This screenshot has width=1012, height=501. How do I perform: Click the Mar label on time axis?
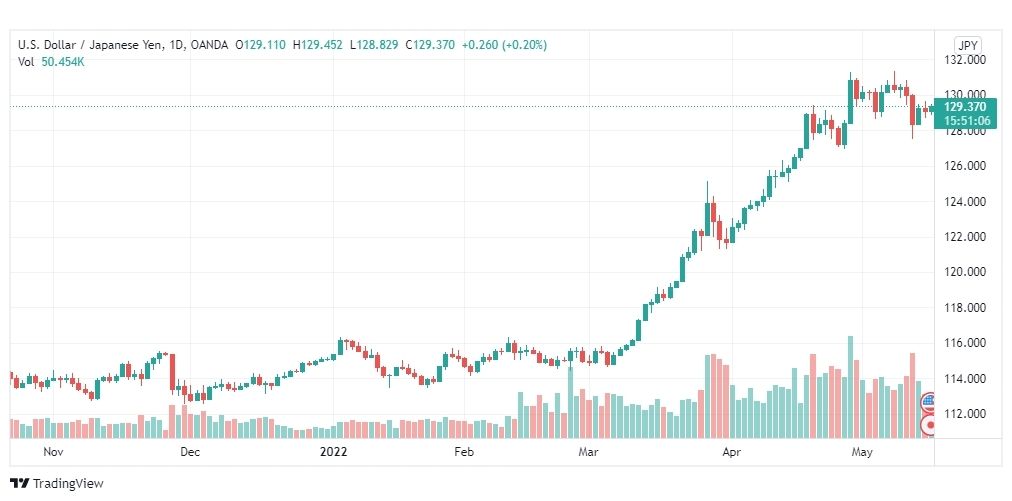[x=588, y=452]
